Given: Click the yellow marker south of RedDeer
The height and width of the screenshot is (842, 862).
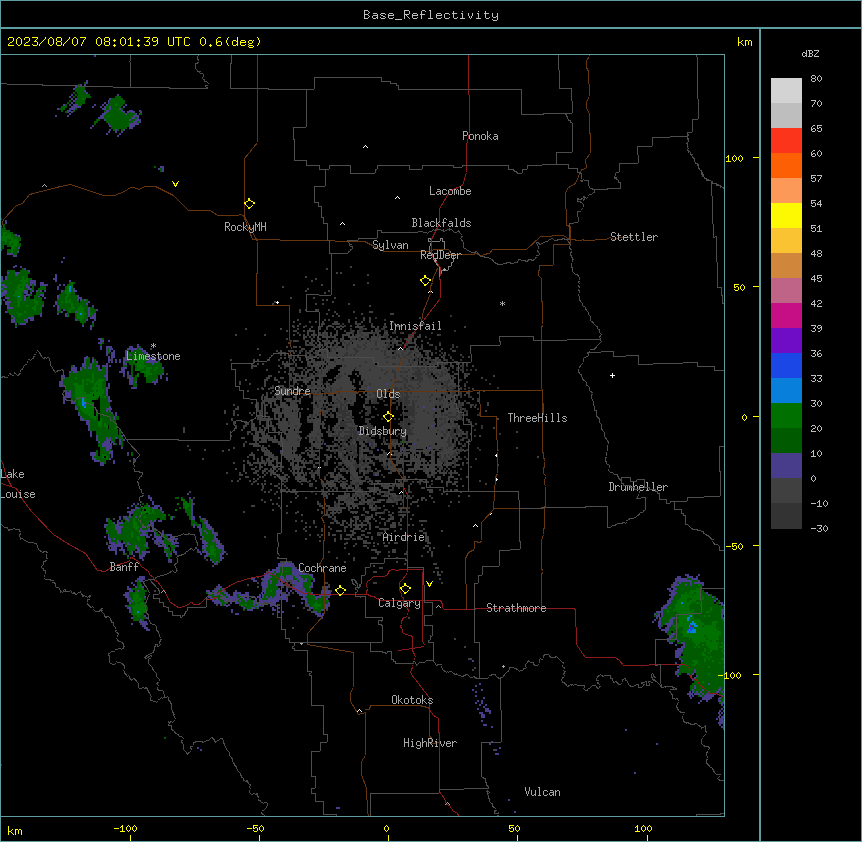Looking at the screenshot, I should [x=425, y=281].
